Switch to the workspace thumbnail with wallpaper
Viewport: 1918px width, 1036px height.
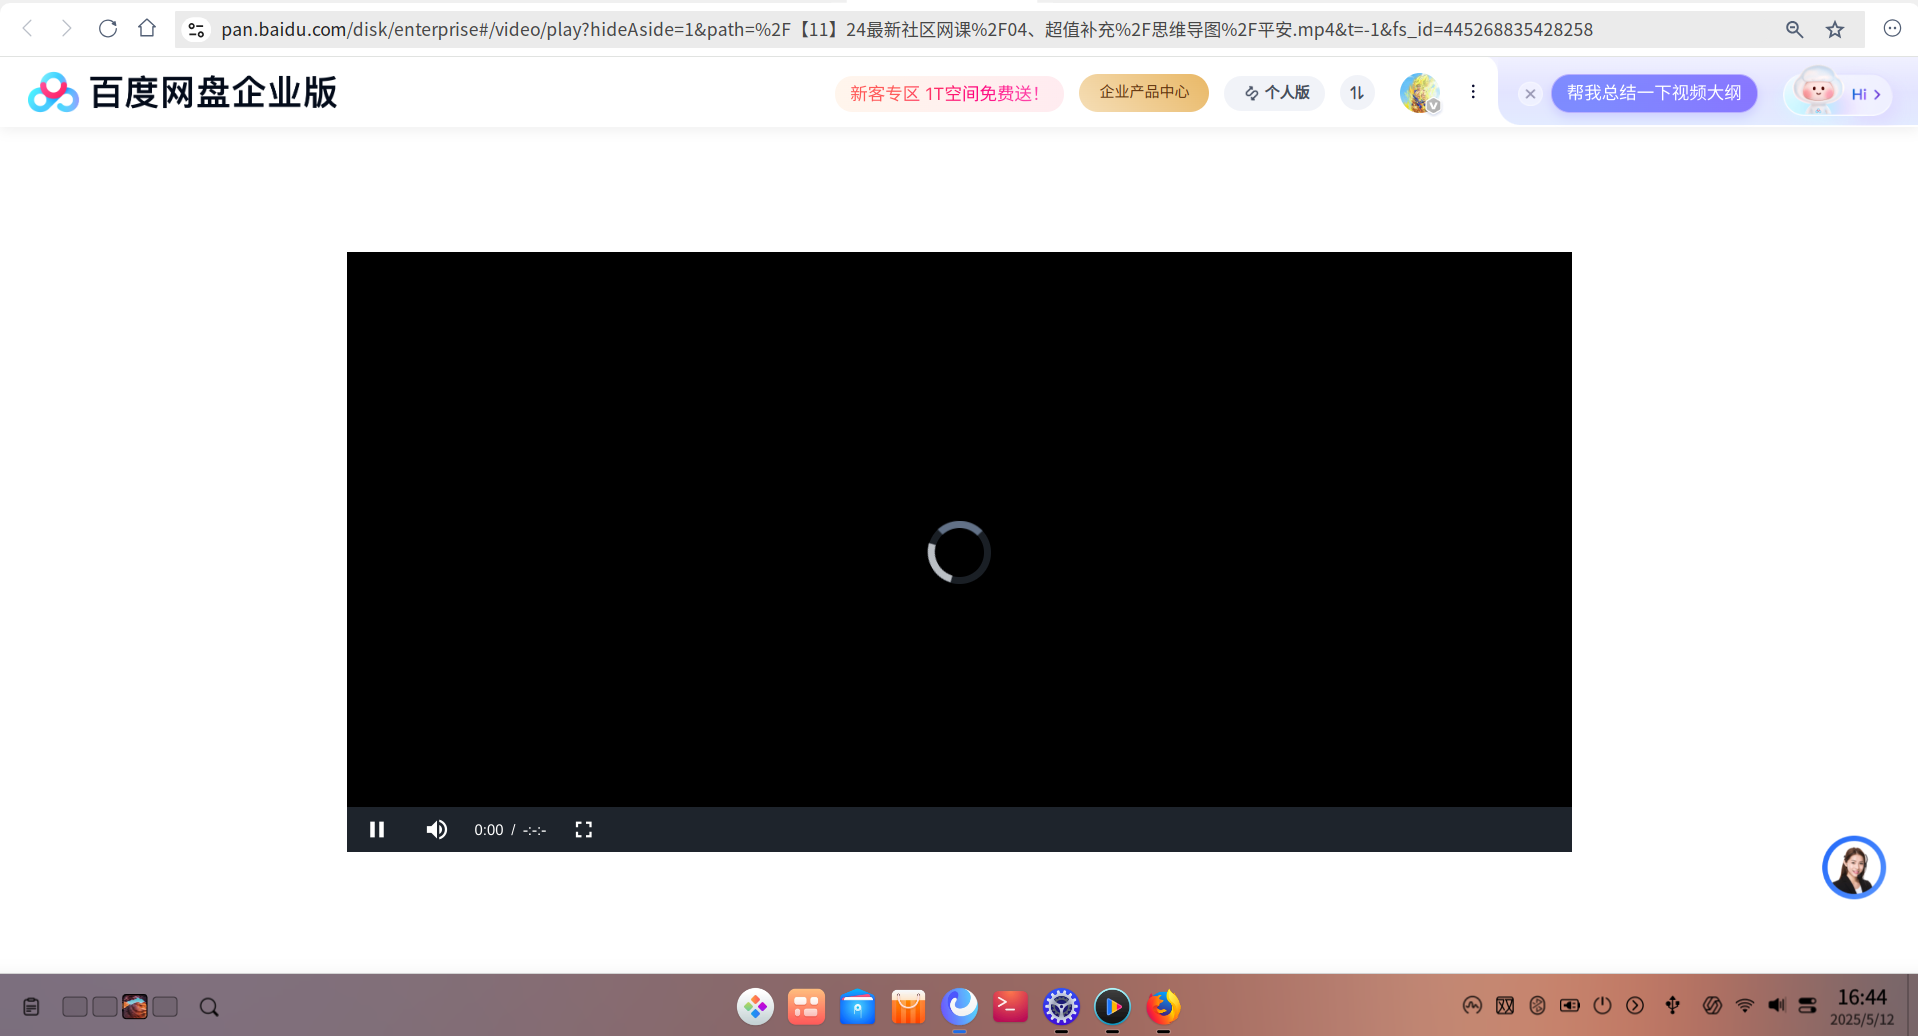point(135,1006)
